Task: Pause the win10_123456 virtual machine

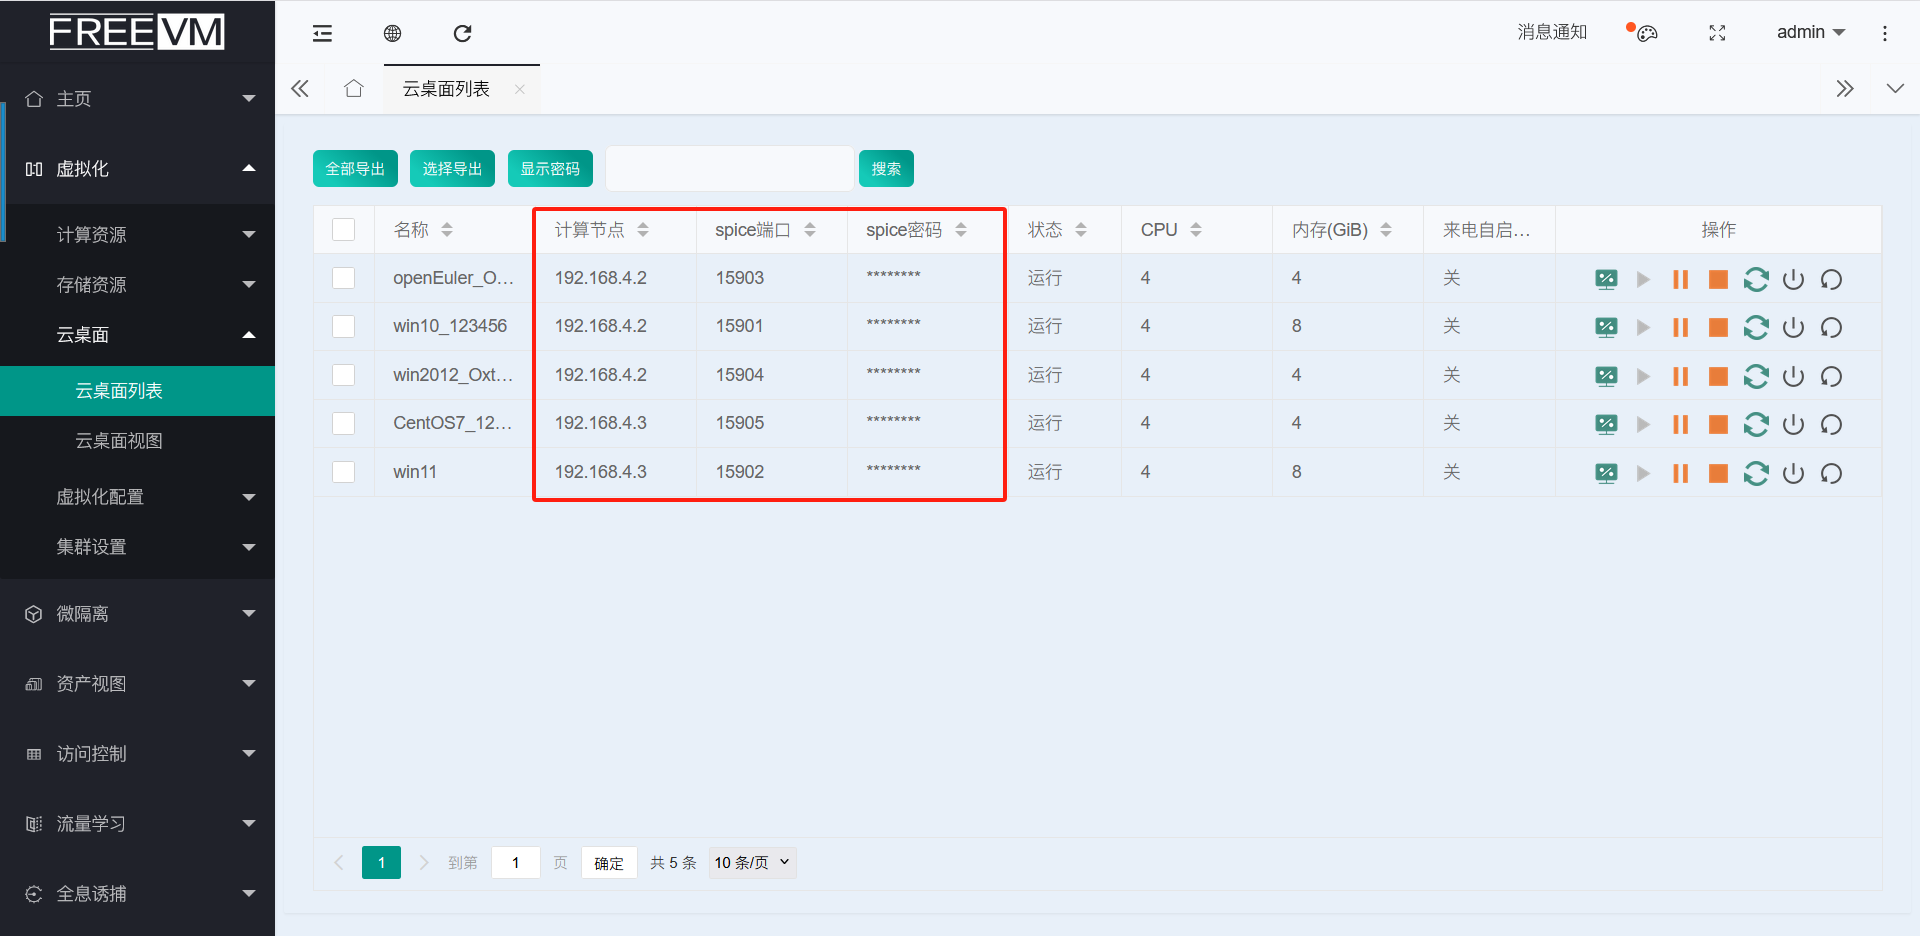Action: pyautogui.click(x=1680, y=328)
